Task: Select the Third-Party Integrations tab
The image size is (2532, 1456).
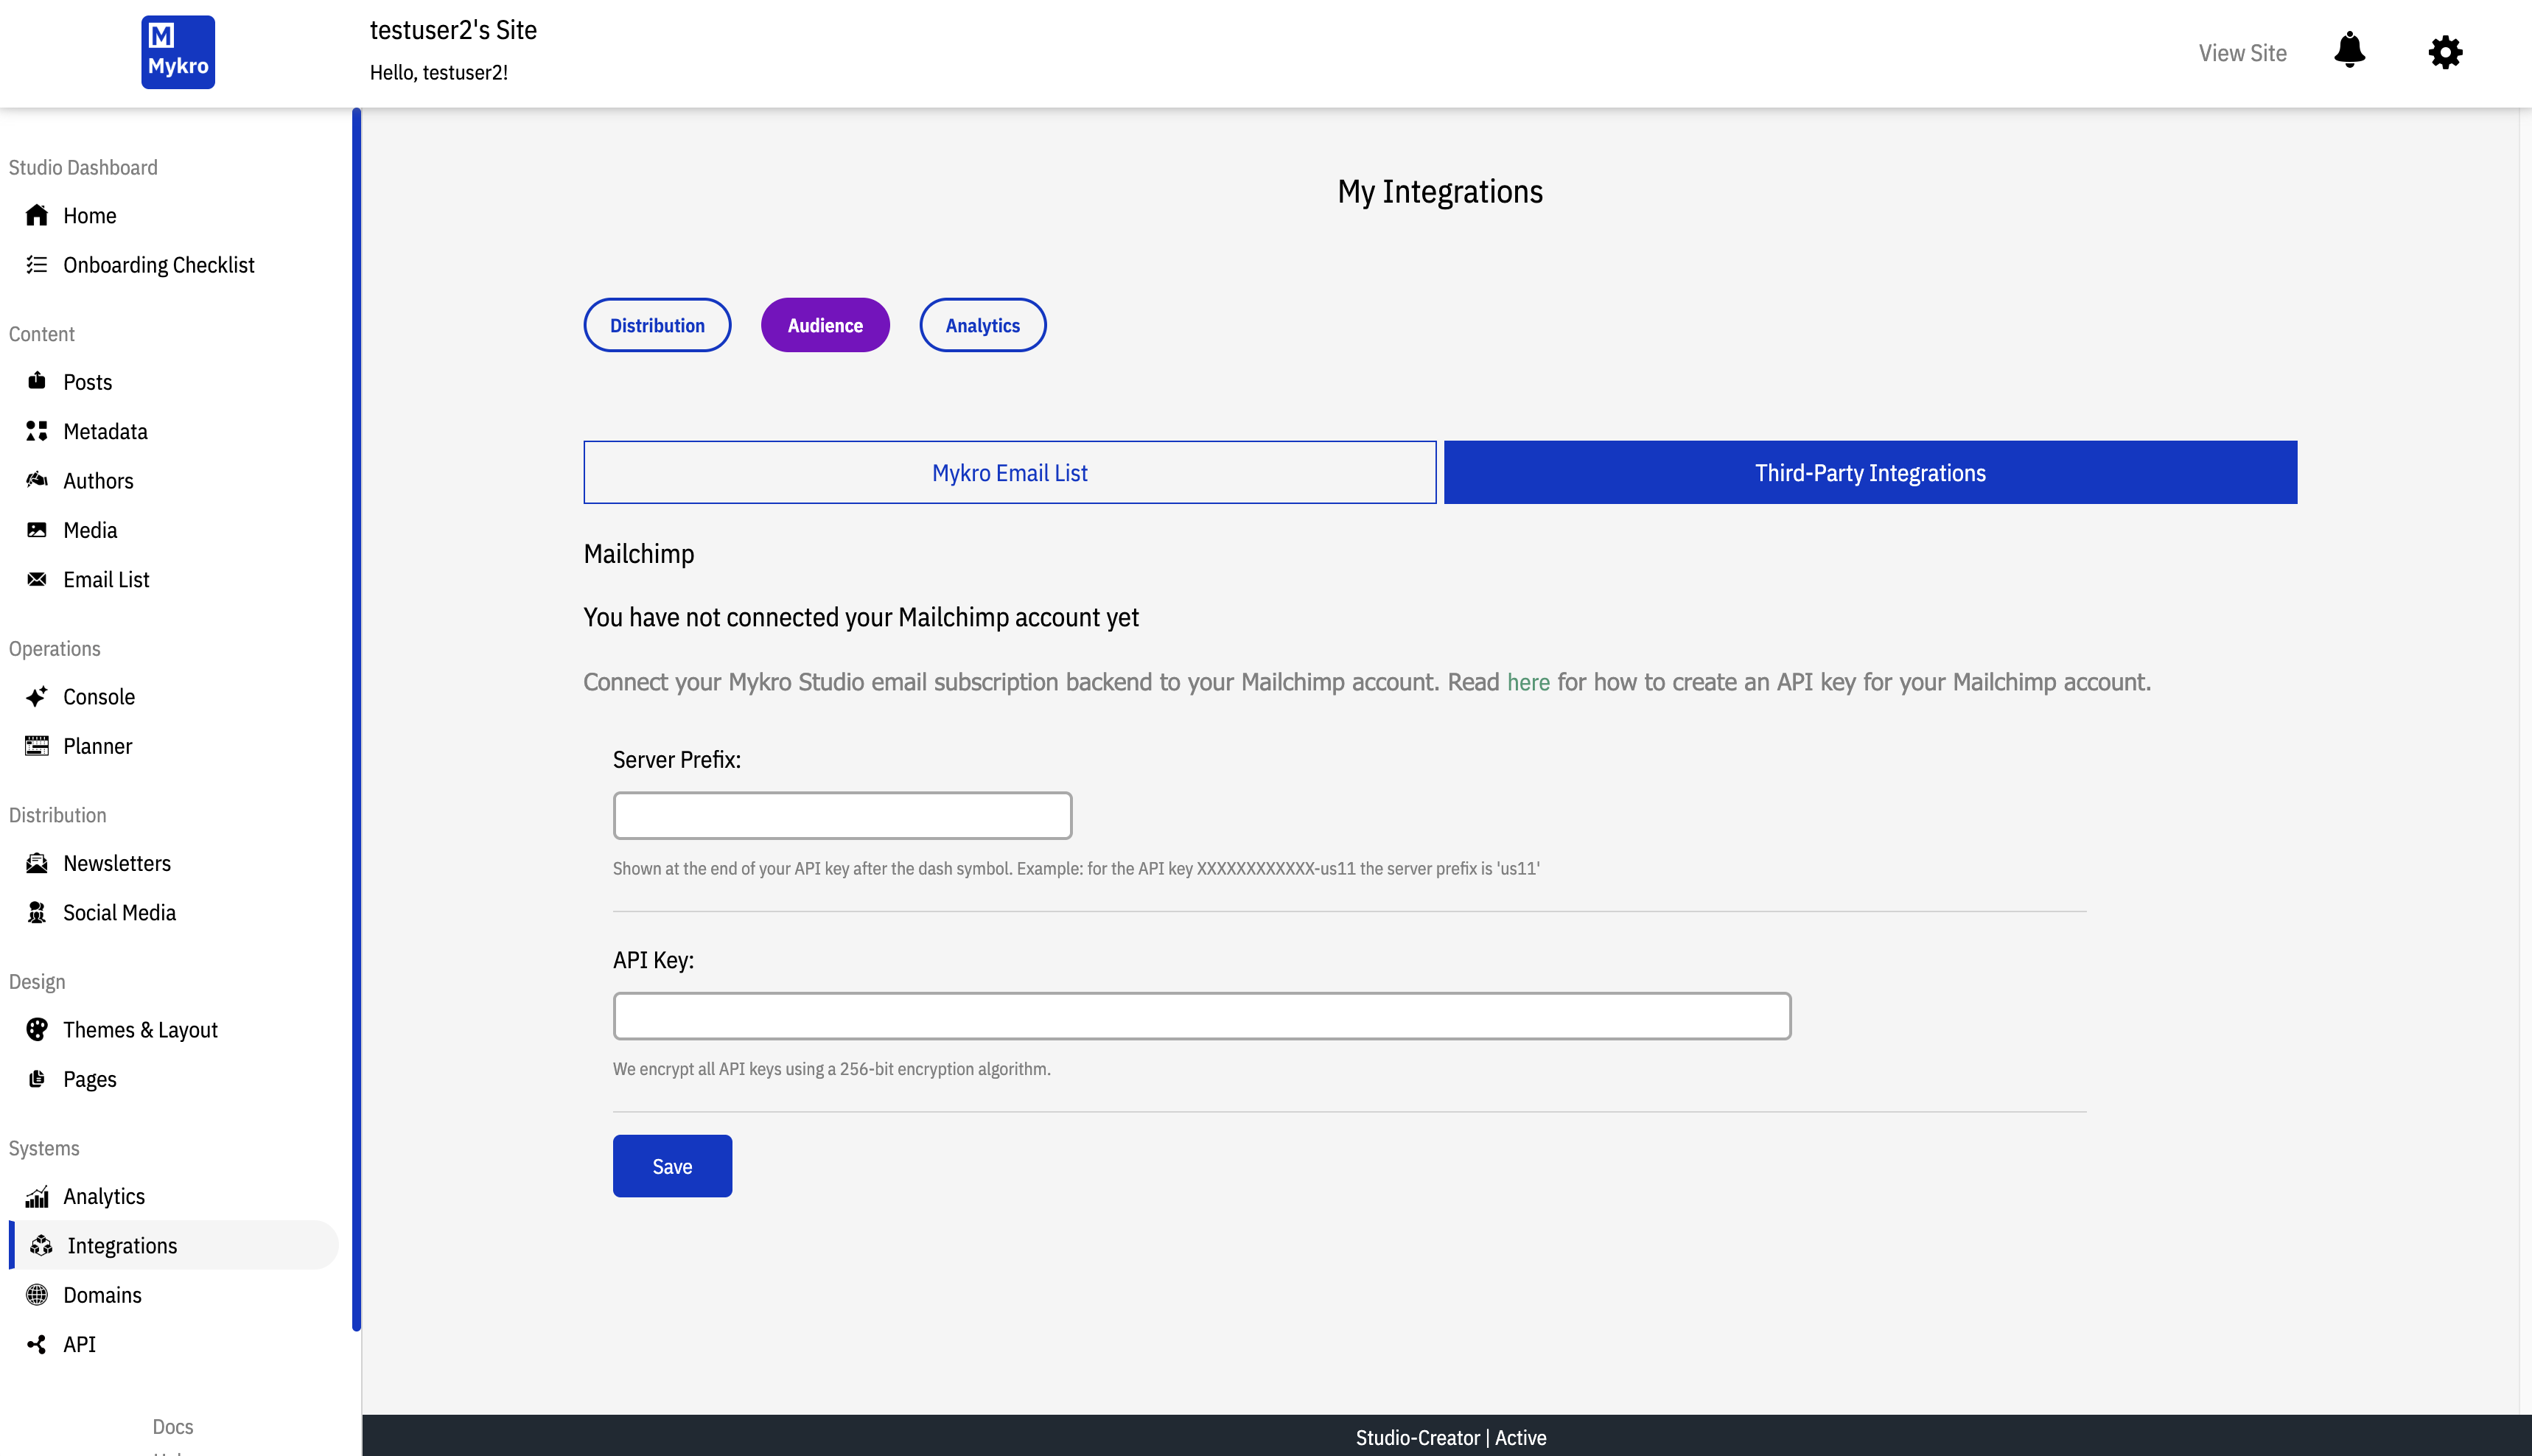Action: pyautogui.click(x=1870, y=472)
